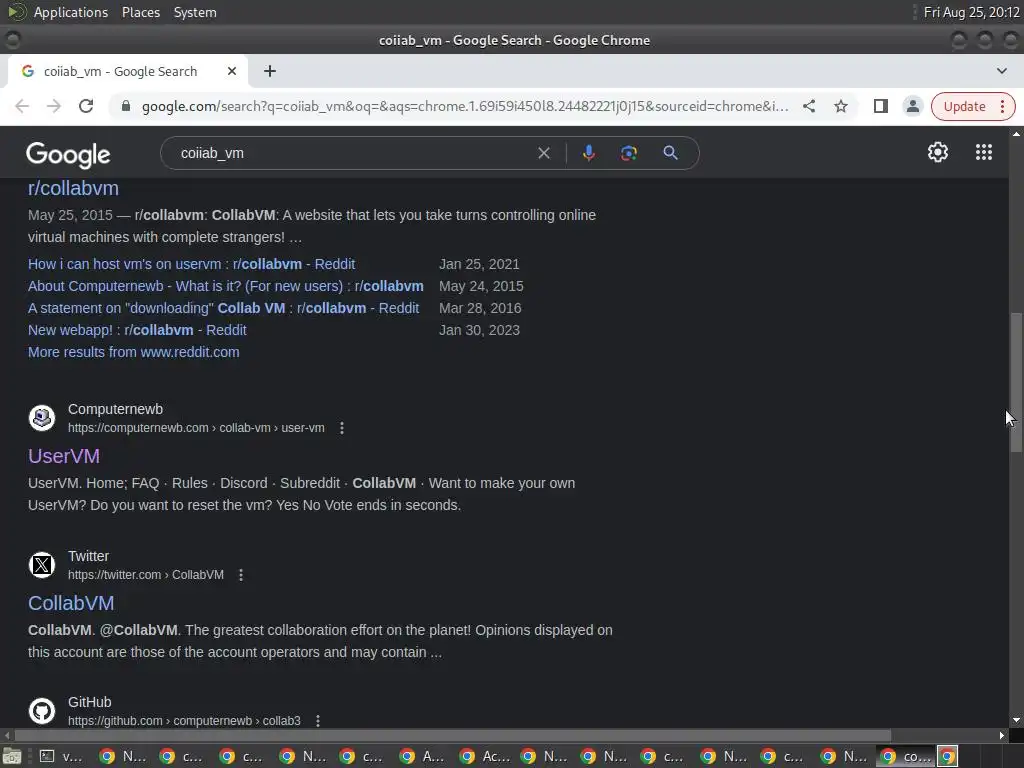This screenshot has width=1024, height=768.
Task: Open the System menu
Action: tap(195, 12)
